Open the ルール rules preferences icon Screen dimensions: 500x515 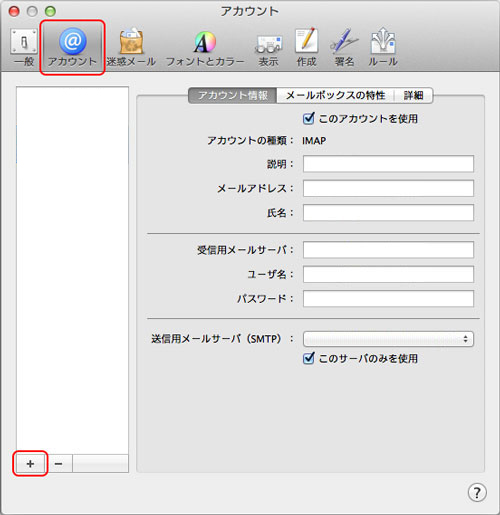point(383,47)
